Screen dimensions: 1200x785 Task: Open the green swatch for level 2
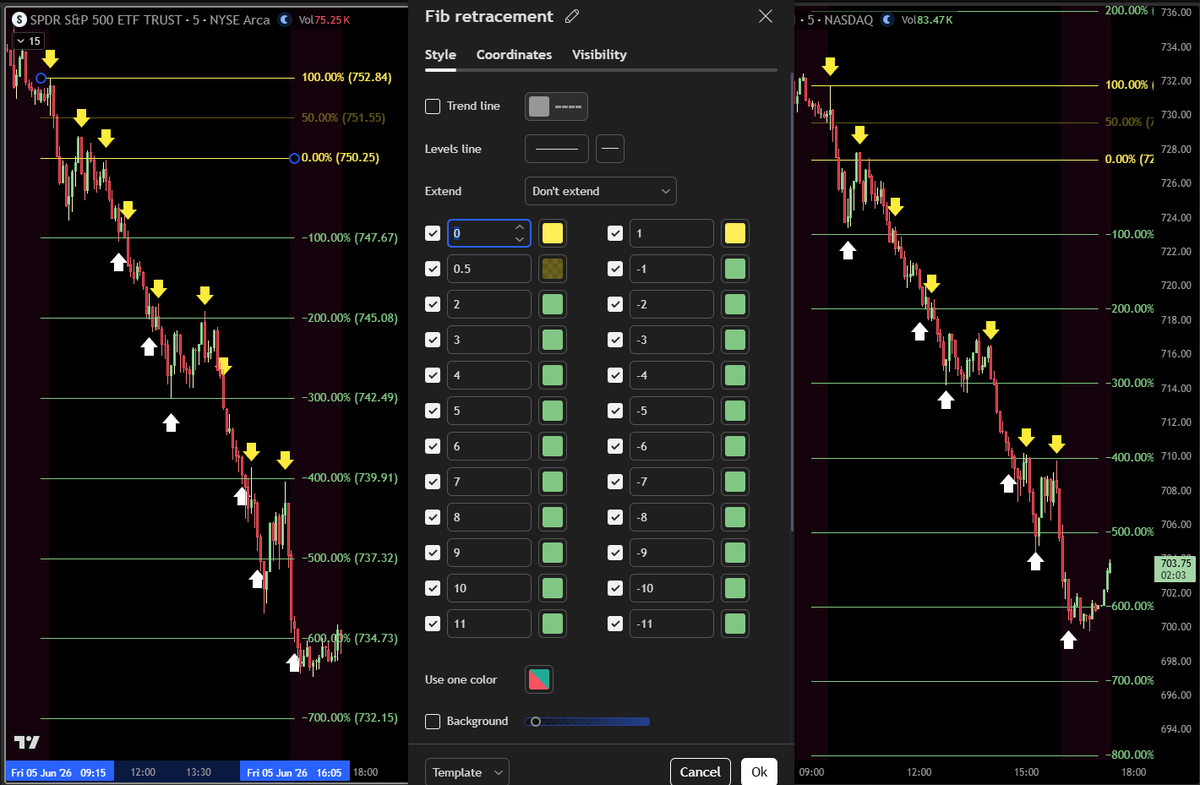pyautogui.click(x=552, y=304)
